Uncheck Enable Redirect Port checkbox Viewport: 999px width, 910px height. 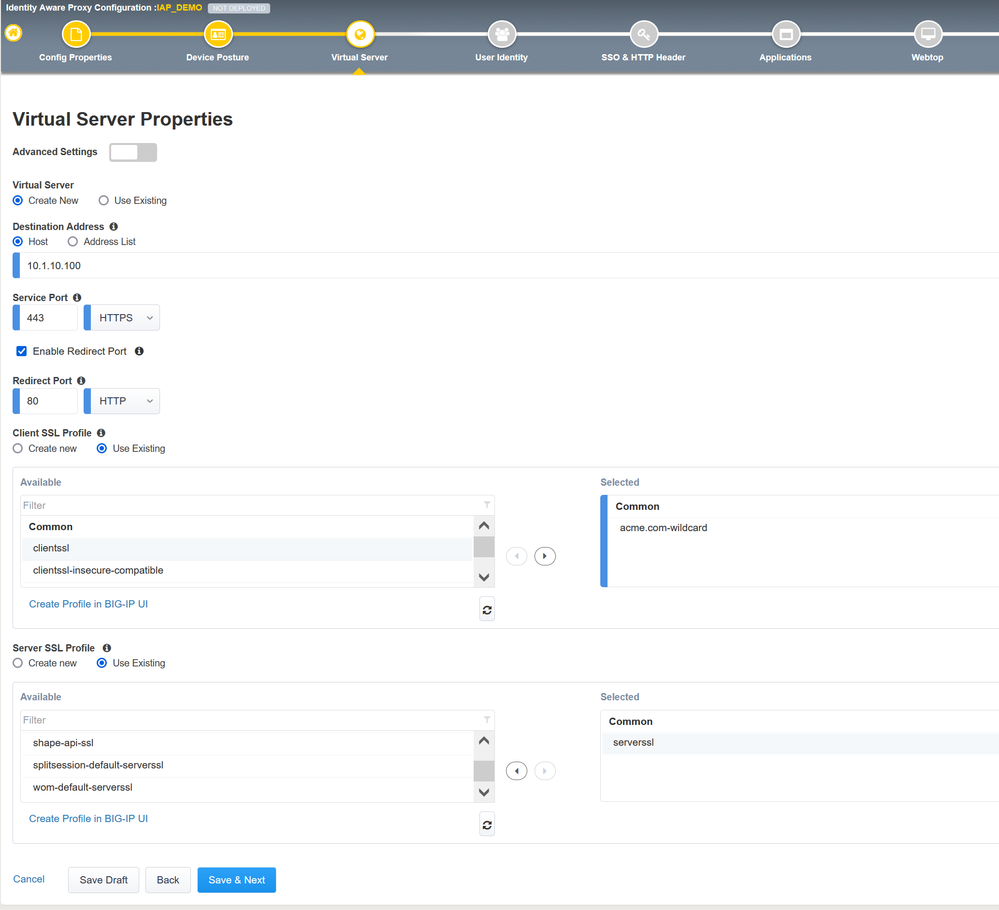coord(21,351)
